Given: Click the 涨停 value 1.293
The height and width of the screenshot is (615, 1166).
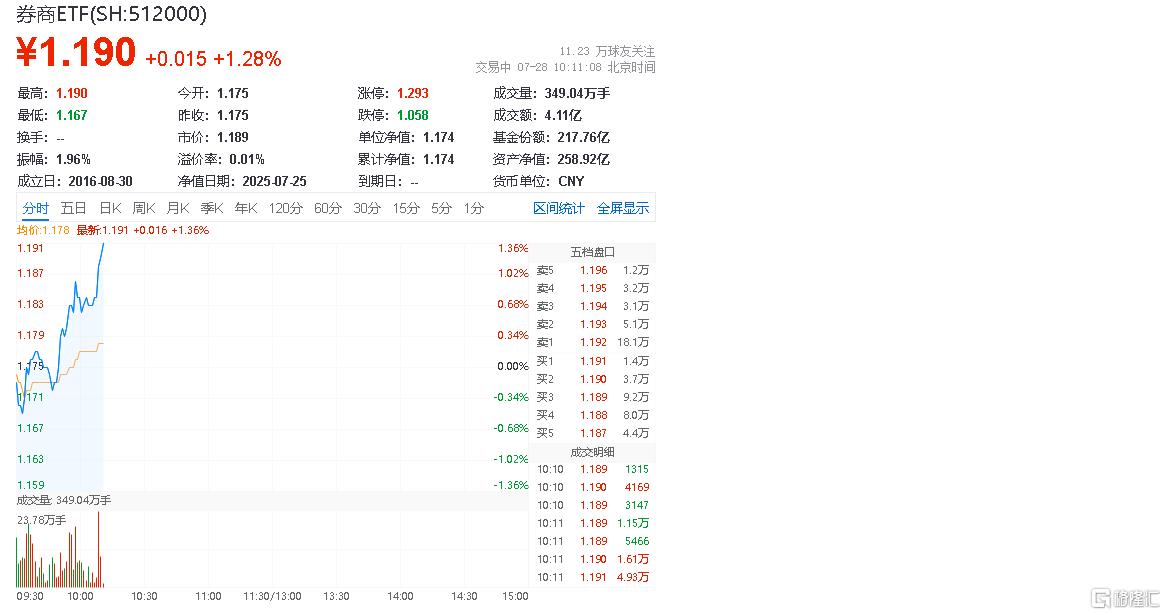Looking at the screenshot, I should (x=412, y=93).
